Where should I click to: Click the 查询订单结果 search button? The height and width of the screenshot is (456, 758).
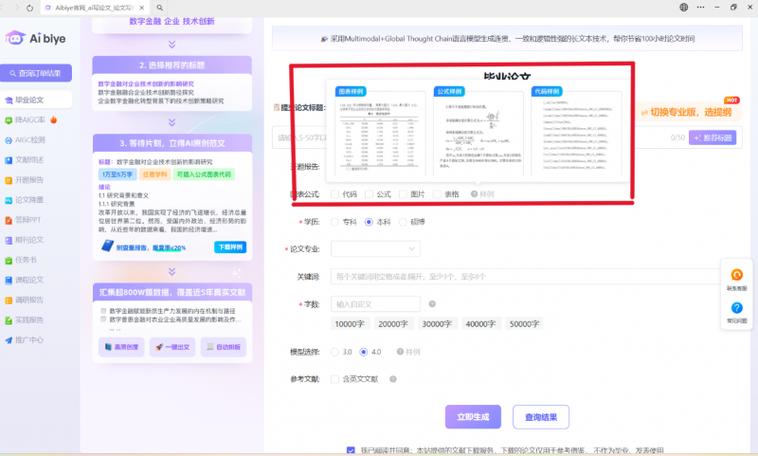pos(36,73)
